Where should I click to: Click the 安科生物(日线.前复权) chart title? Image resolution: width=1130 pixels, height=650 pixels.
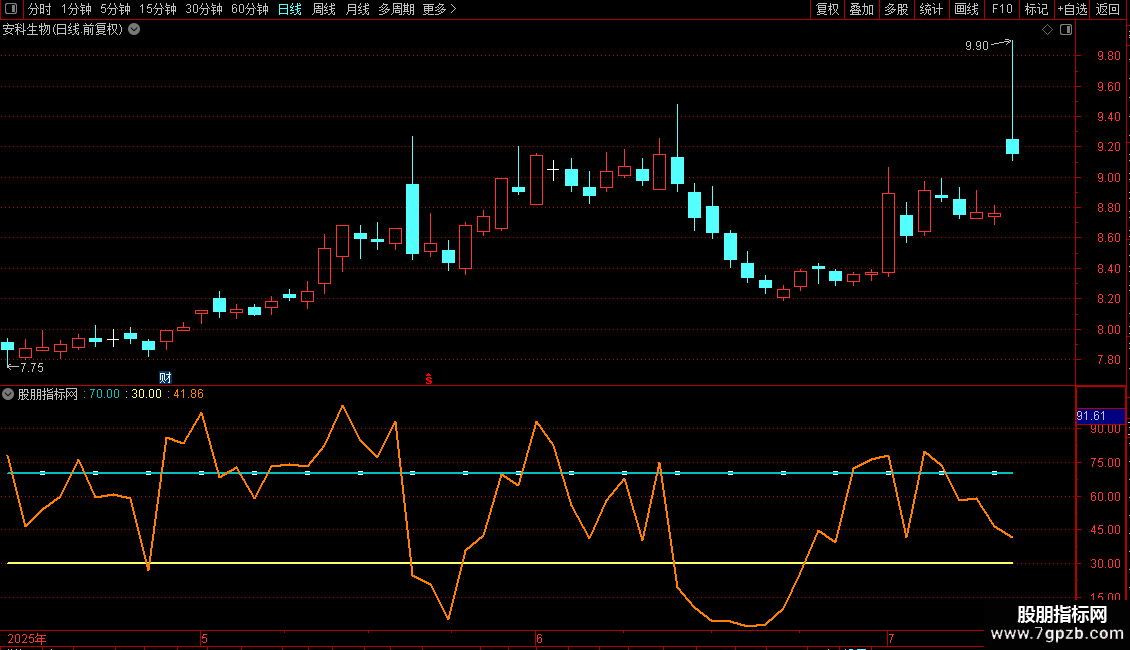pyautogui.click(x=63, y=30)
